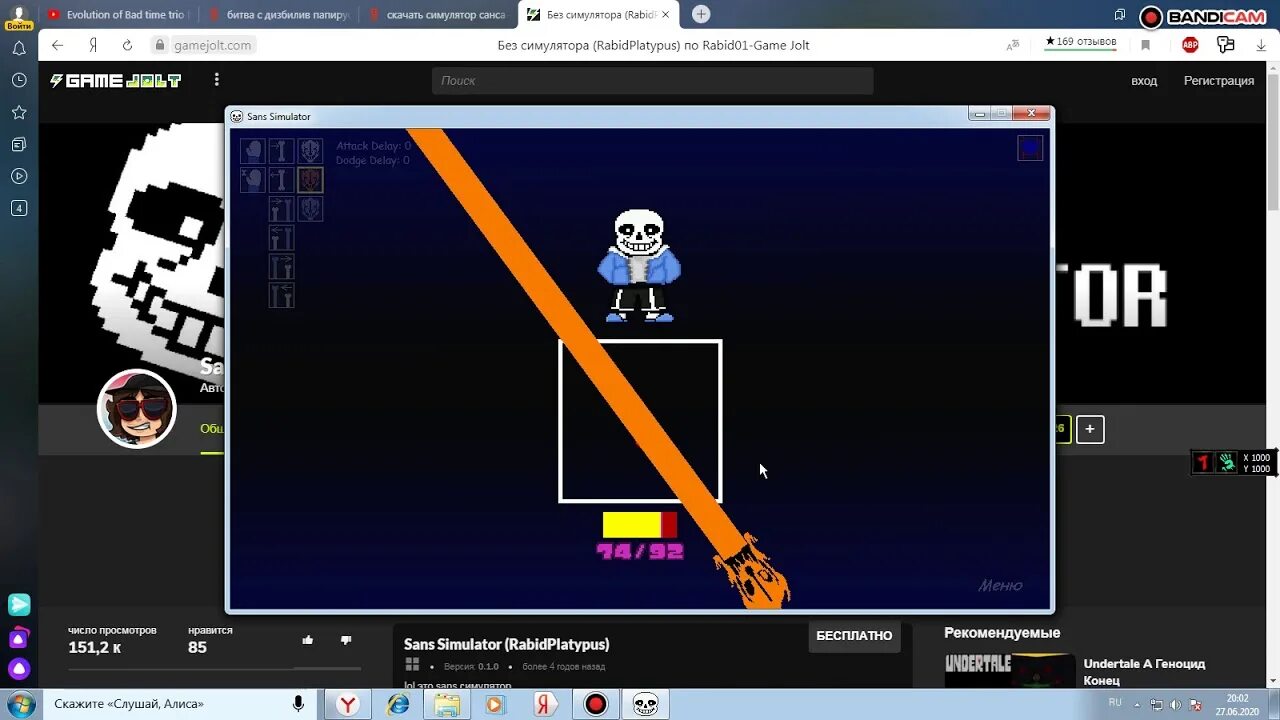This screenshot has width=1280, height=720.
Task: Open the Windows Start menu
Action: tap(19, 704)
